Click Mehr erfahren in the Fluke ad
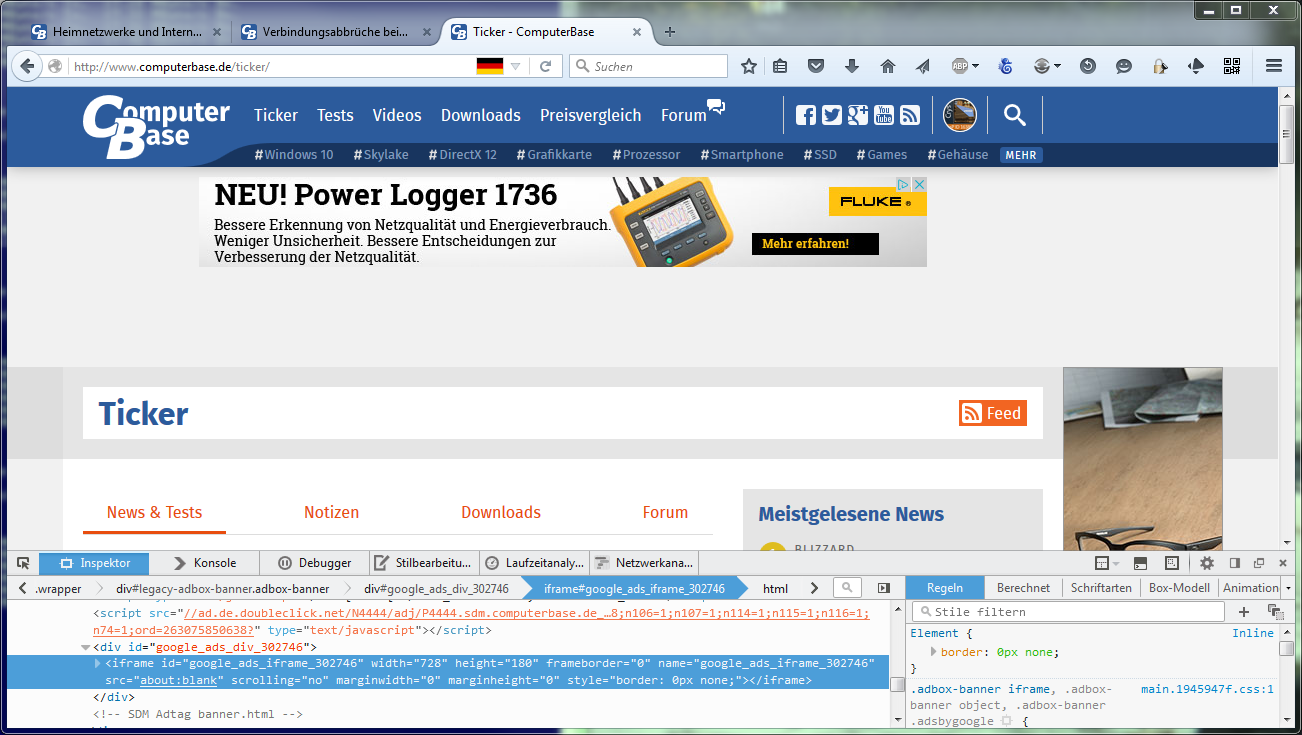Viewport: 1302px width, 735px height. point(815,244)
